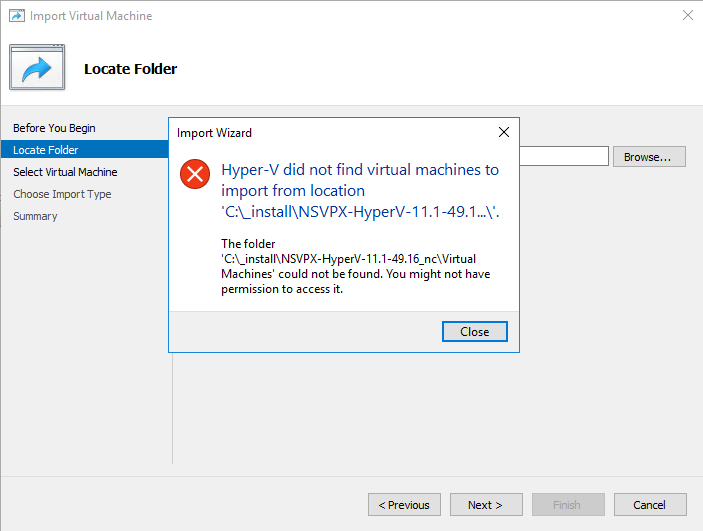Open the Select Virtual Machine step
703x531 pixels.
(x=65, y=172)
